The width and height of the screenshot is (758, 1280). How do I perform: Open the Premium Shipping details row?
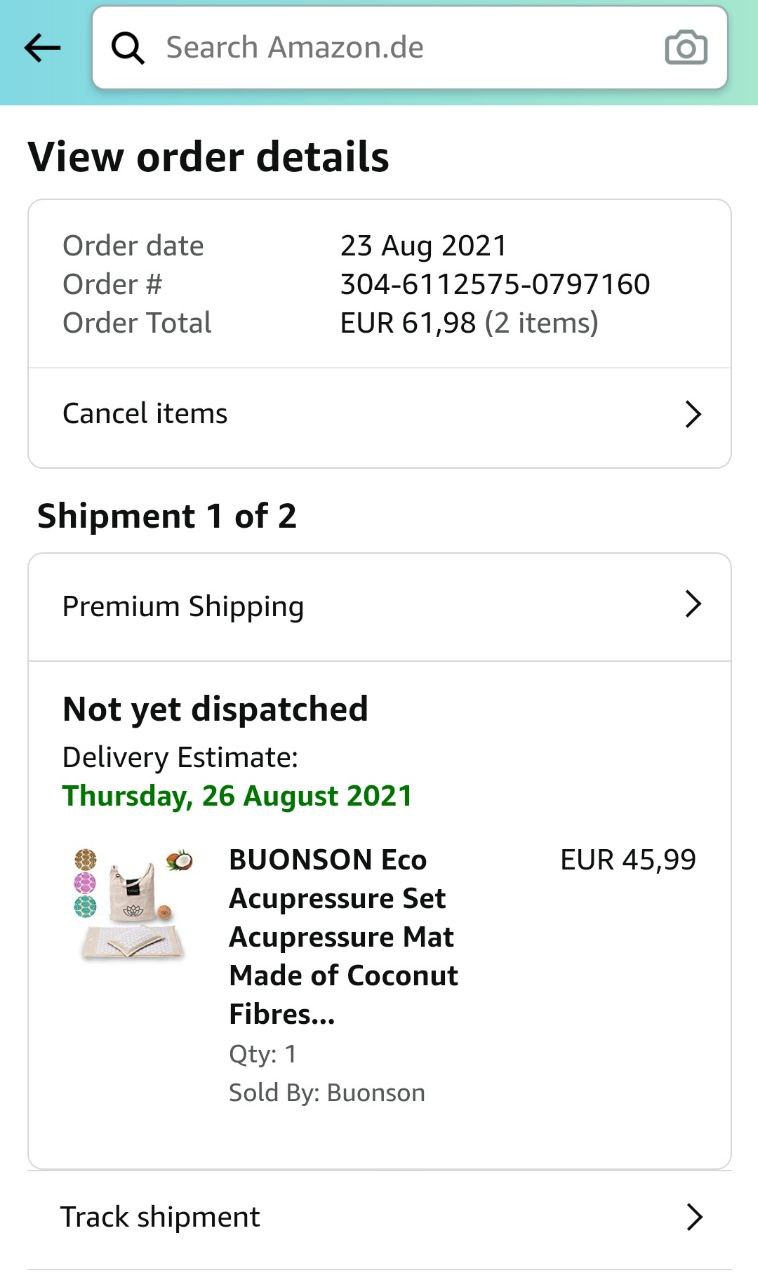pos(184,606)
